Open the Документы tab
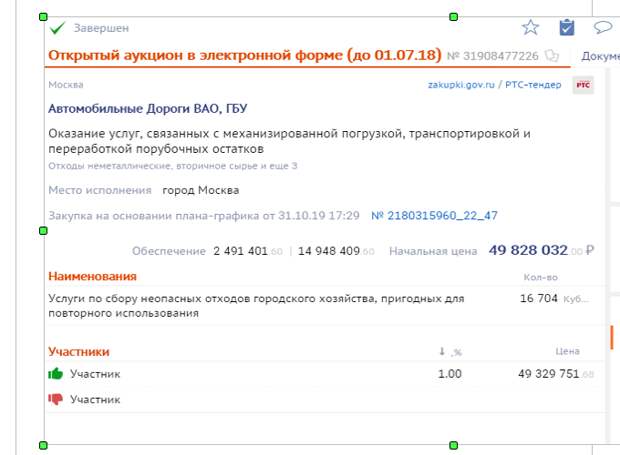Viewport: 620px width, 455px height. coord(600,56)
